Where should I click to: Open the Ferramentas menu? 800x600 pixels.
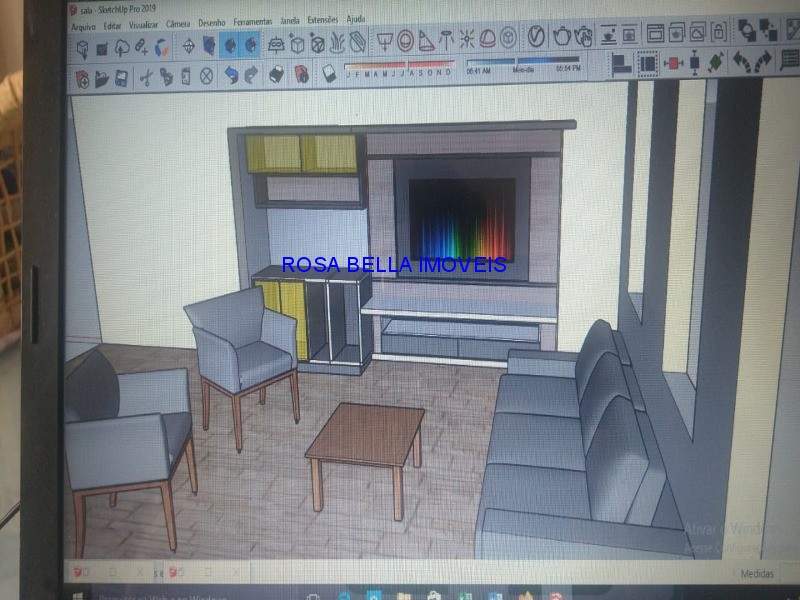tap(253, 21)
